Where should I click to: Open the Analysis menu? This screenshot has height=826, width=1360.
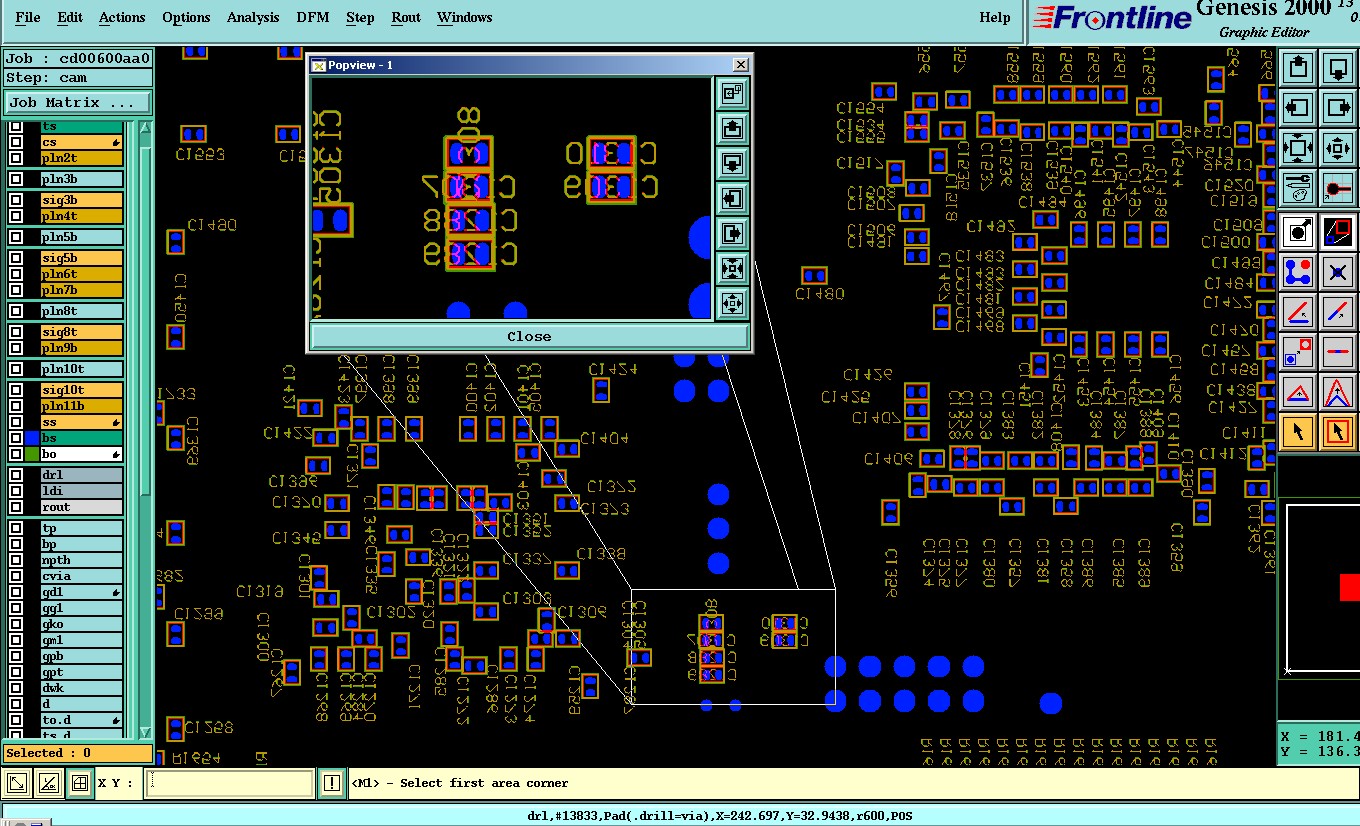coord(253,17)
